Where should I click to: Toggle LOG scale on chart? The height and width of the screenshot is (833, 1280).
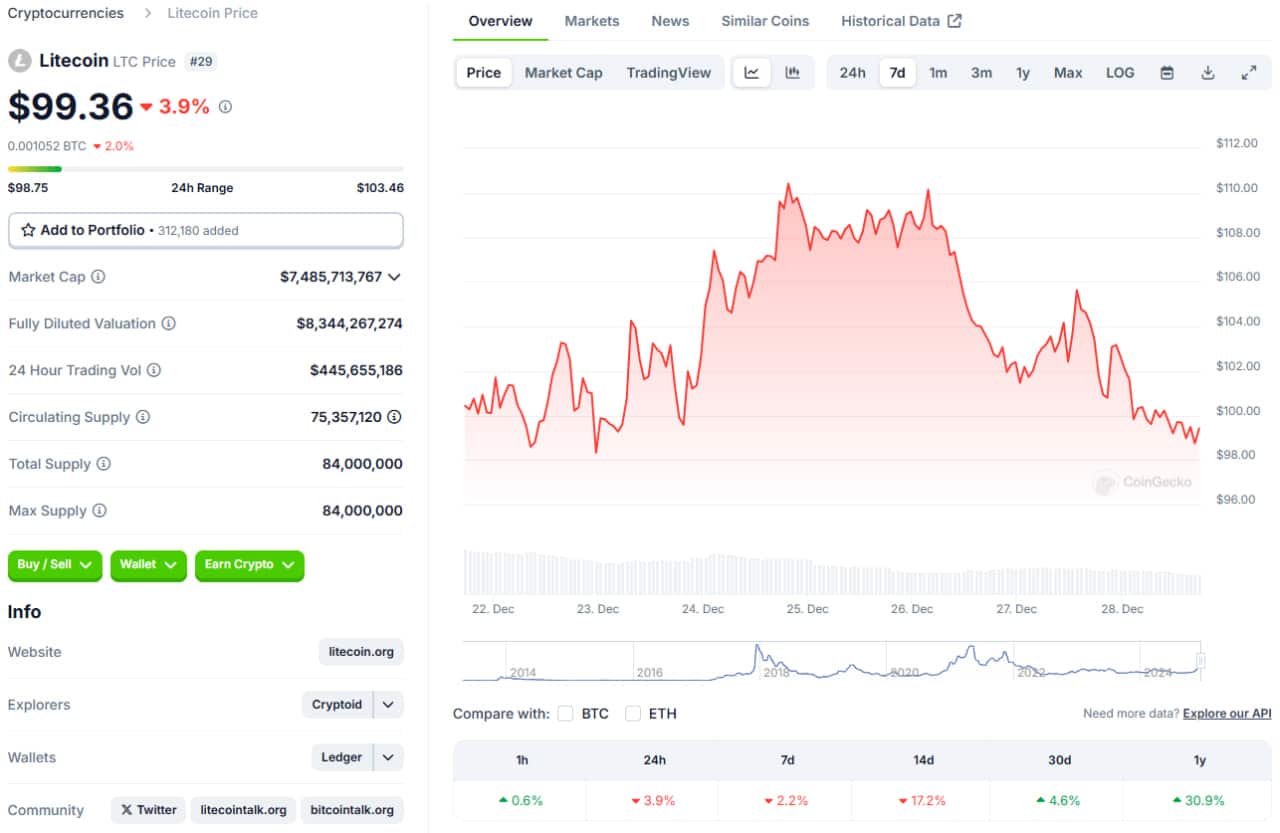click(x=1120, y=73)
